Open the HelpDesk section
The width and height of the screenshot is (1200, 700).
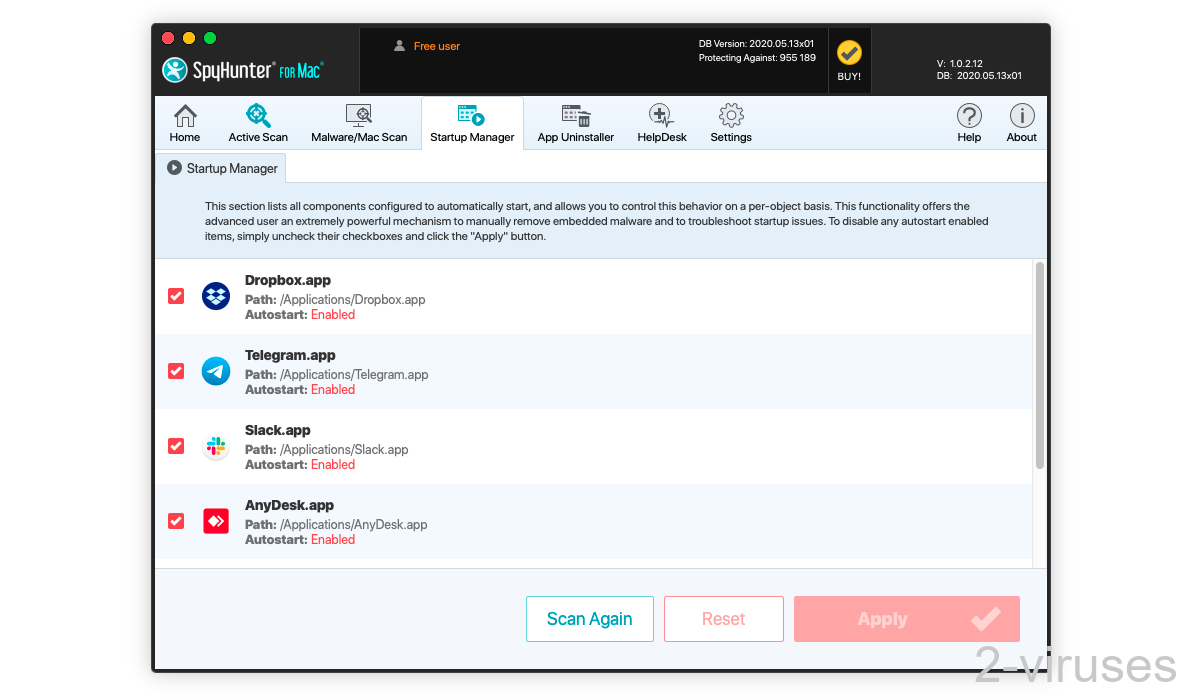[662, 124]
